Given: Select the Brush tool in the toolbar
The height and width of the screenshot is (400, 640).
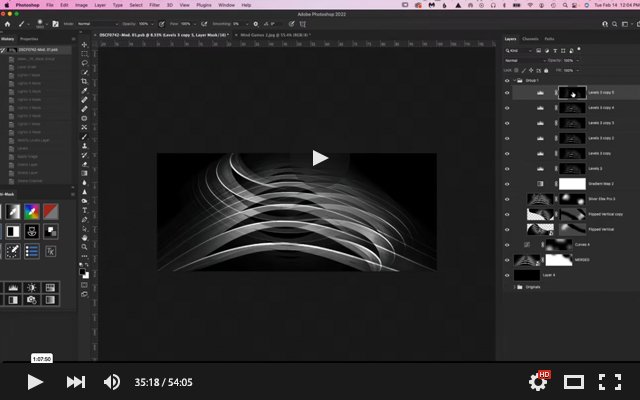Looking at the screenshot, I should [84, 137].
